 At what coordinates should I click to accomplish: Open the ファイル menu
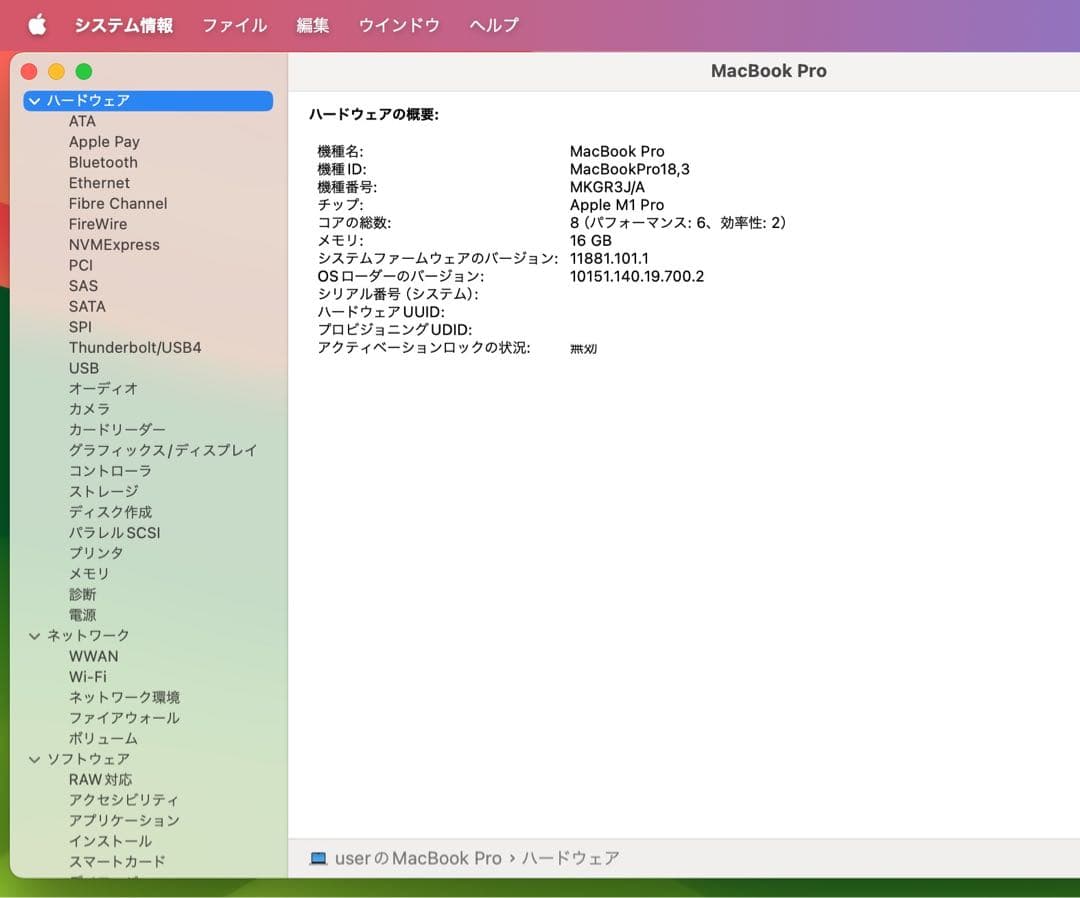click(x=234, y=25)
